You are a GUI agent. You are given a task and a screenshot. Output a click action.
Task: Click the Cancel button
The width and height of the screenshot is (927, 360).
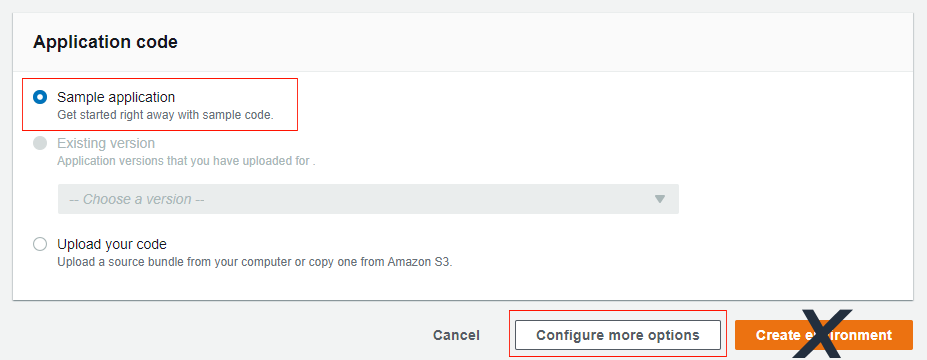[456, 335]
